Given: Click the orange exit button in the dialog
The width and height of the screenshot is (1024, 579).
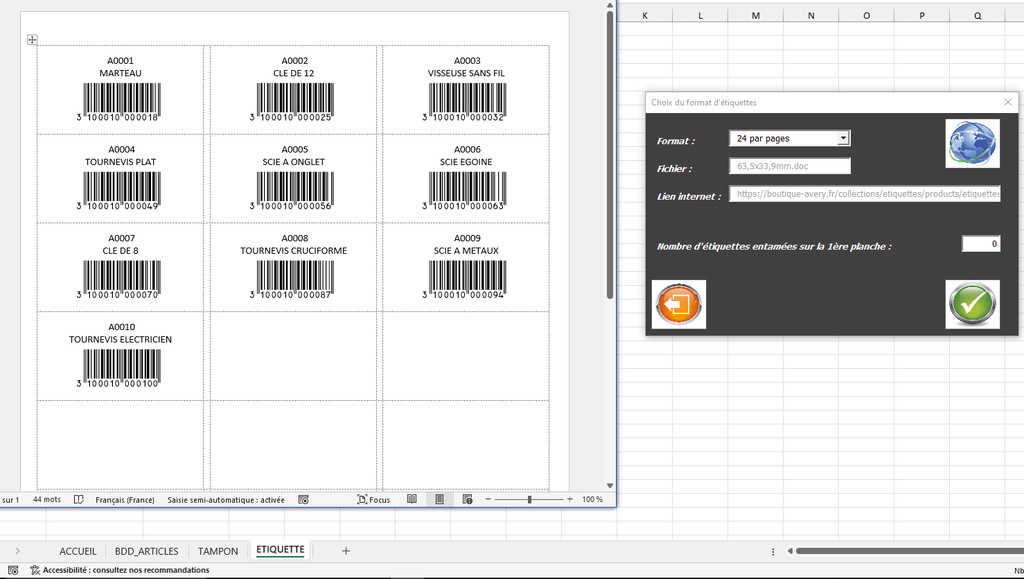Looking at the screenshot, I should pyautogui.click(x=679, y=304).
